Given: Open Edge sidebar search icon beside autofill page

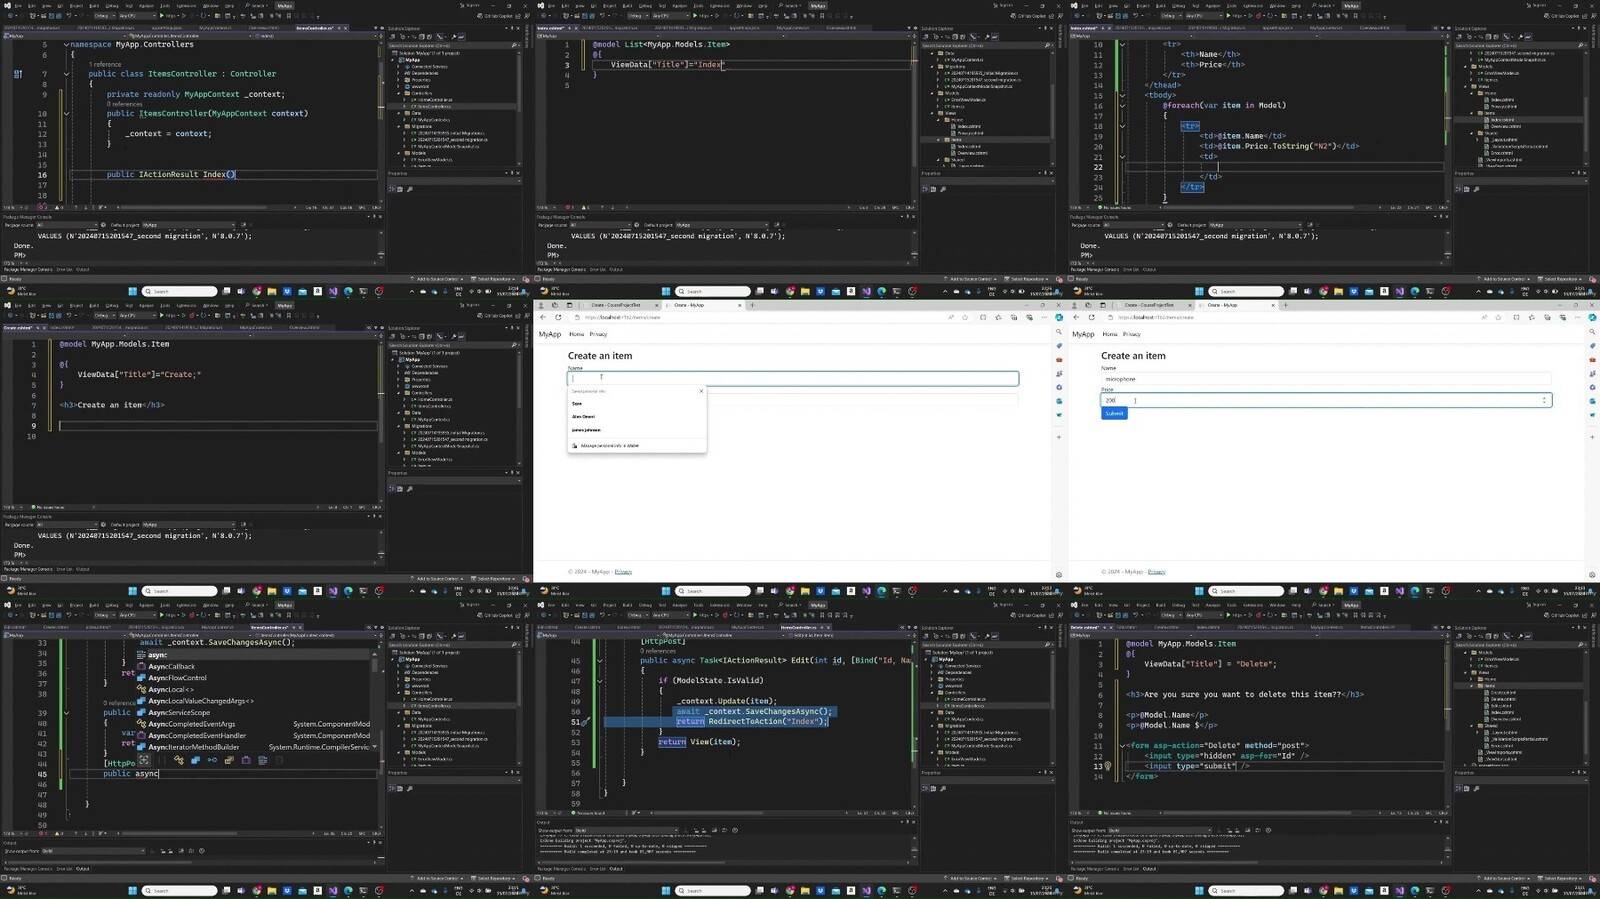Looking at the screenshot, I should point(1059,331).
